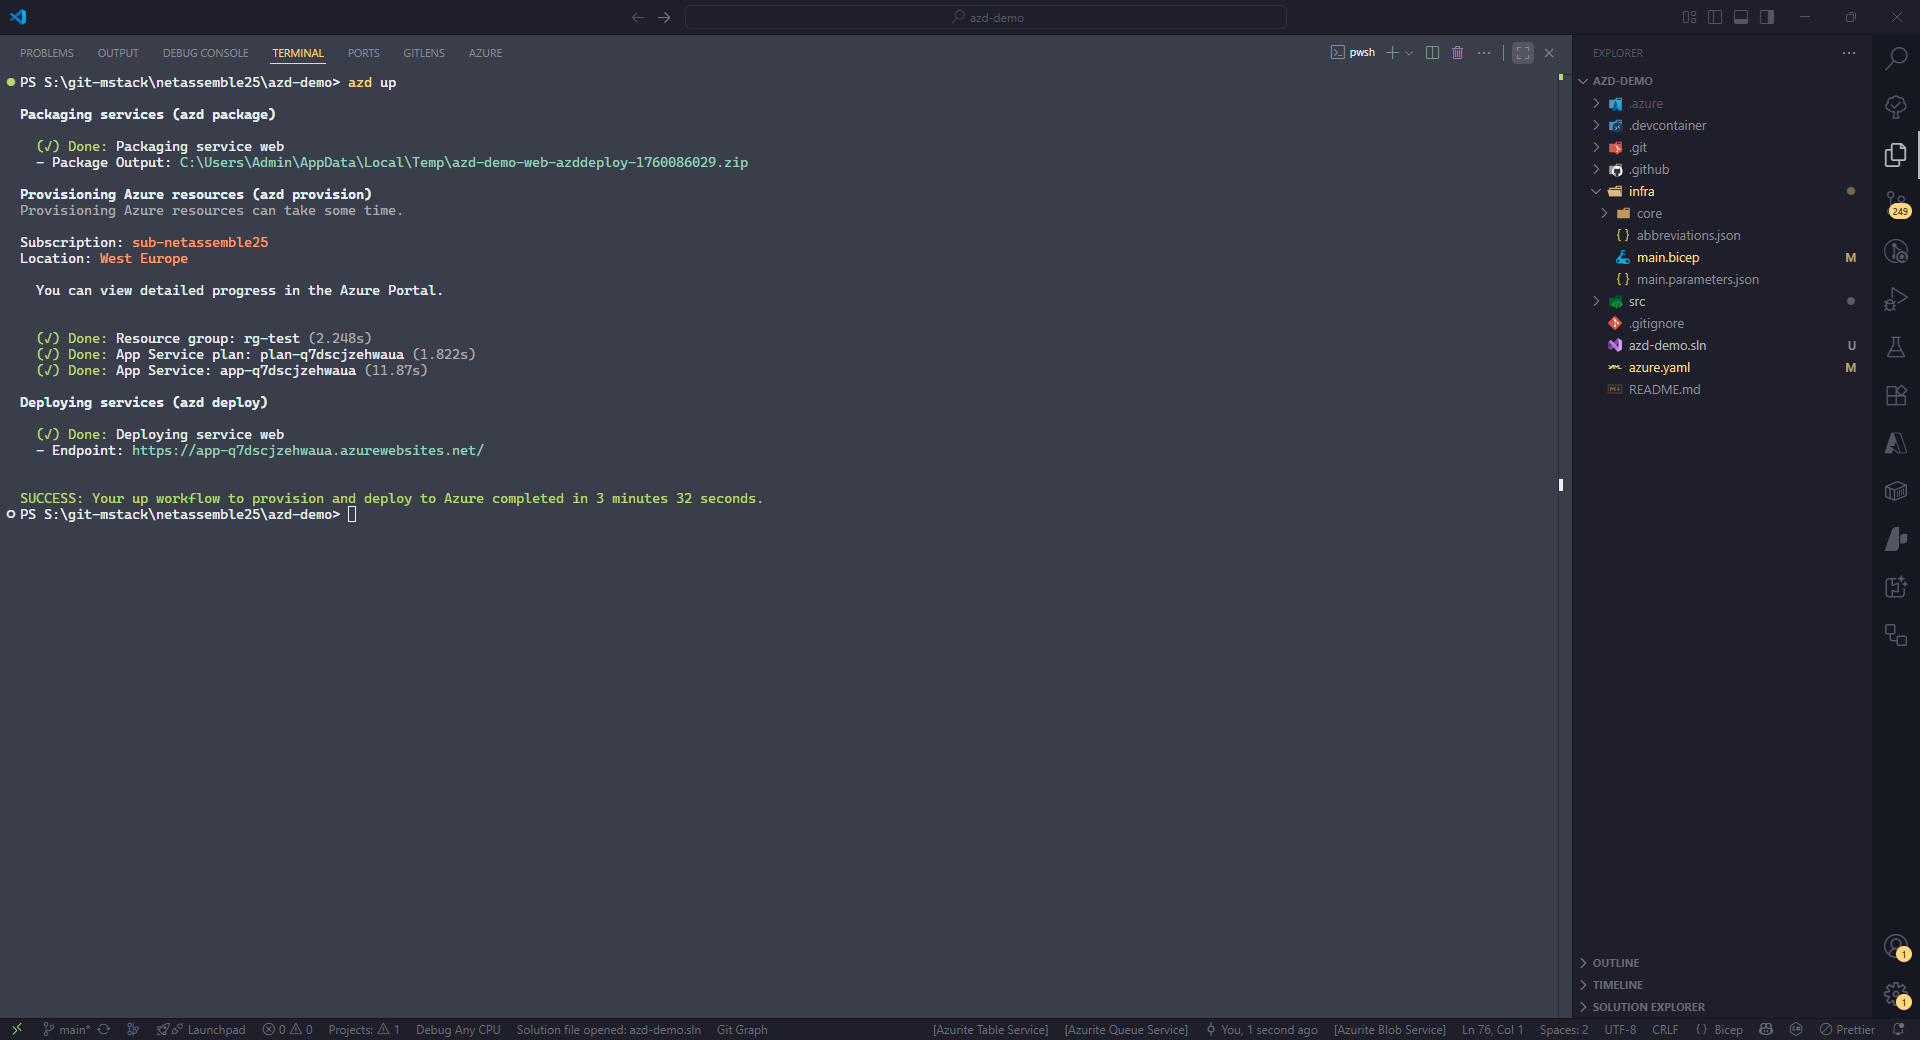Toggle maximized terminal panel size
This screenshot has width=1920, height=1040.
1522,53
